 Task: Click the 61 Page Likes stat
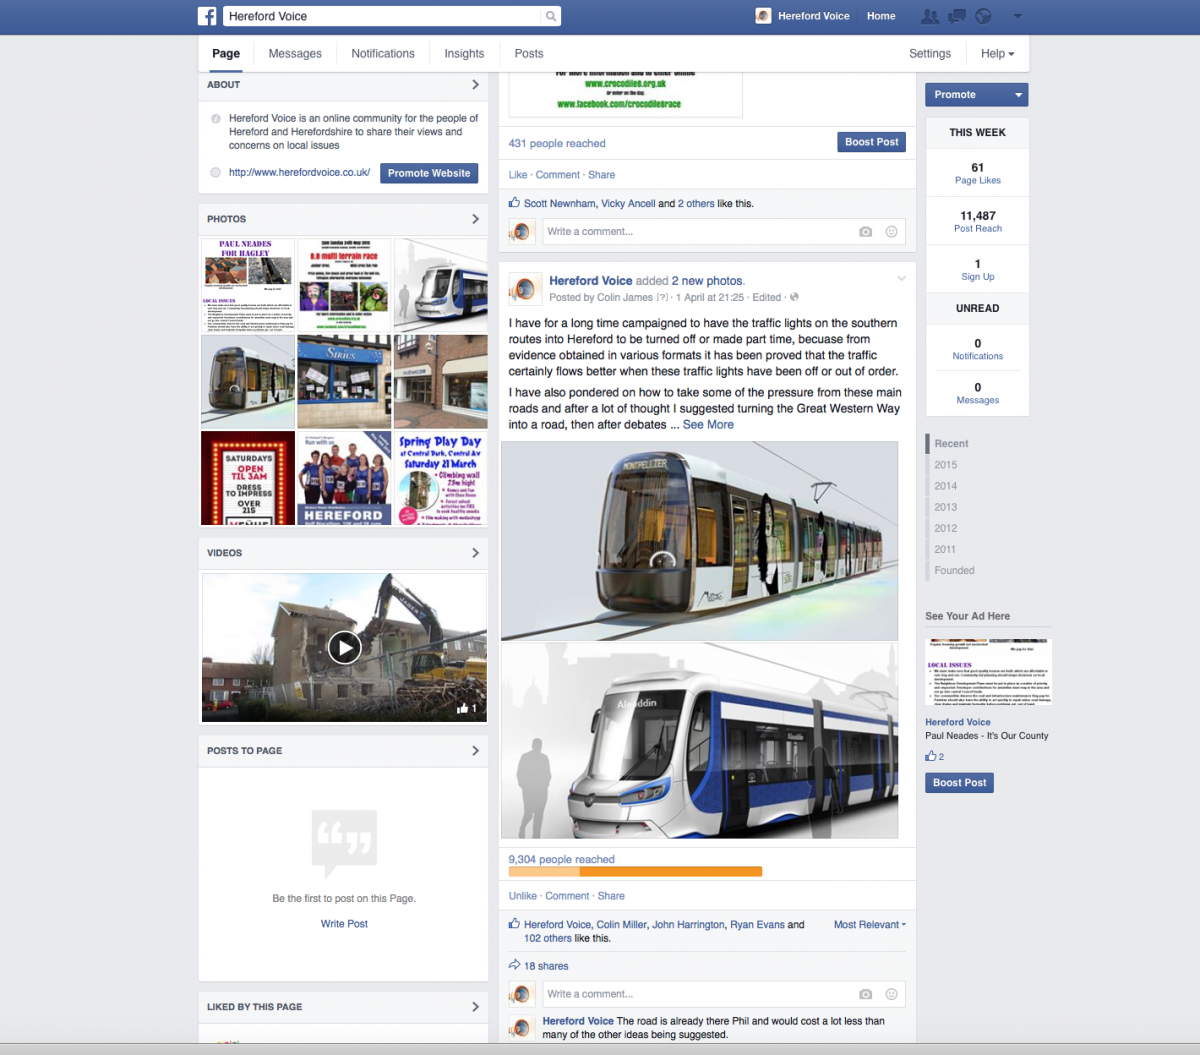(977, 173)
